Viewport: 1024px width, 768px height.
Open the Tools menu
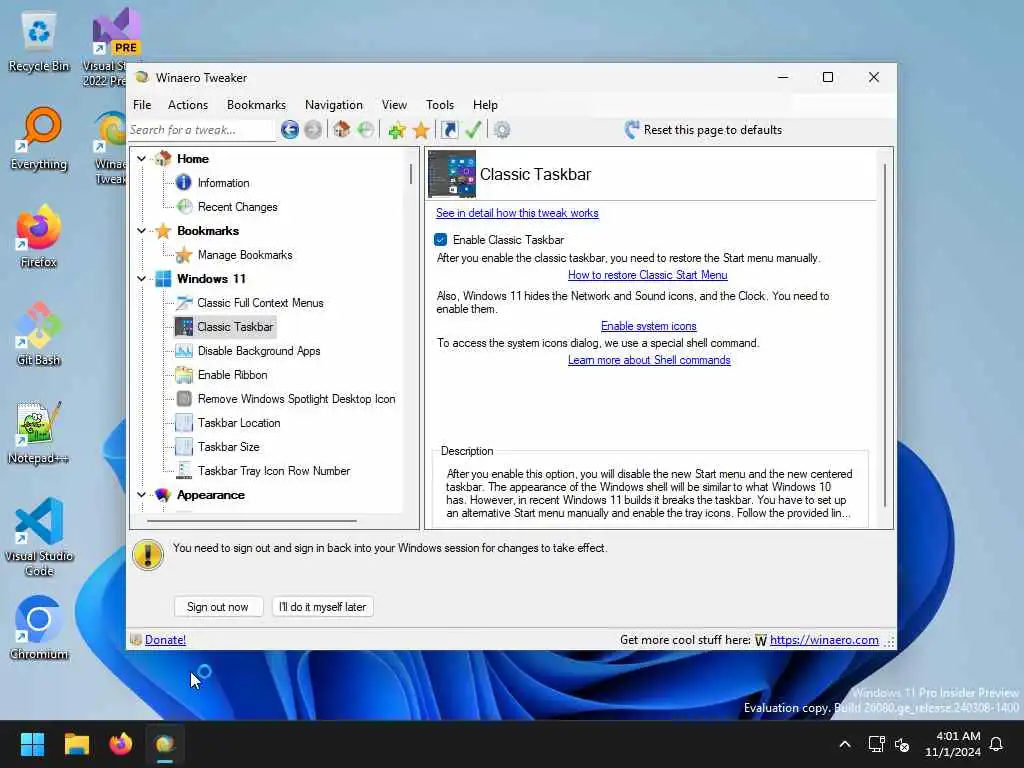(440, 104)
